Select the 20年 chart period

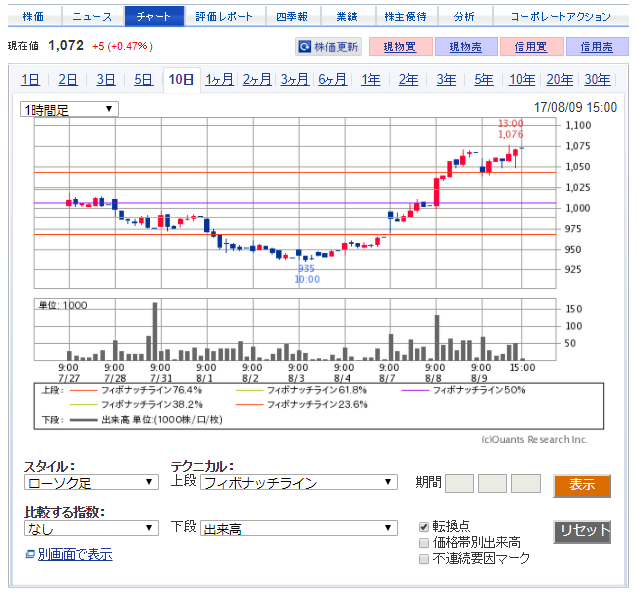[x=560, y=79]
